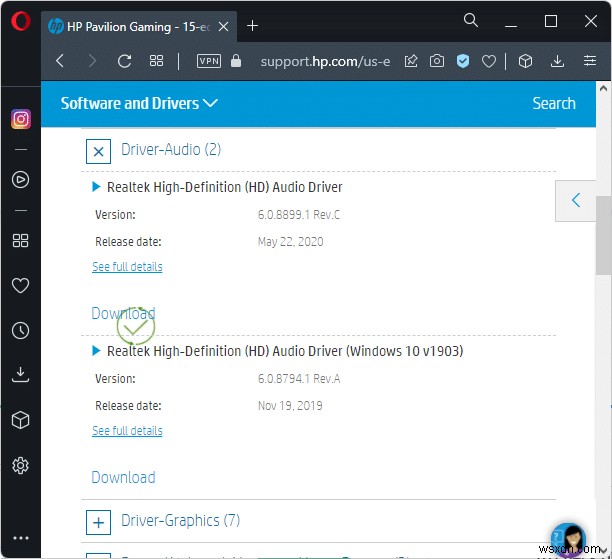Open the side panel left chevron

click(576, 201)
